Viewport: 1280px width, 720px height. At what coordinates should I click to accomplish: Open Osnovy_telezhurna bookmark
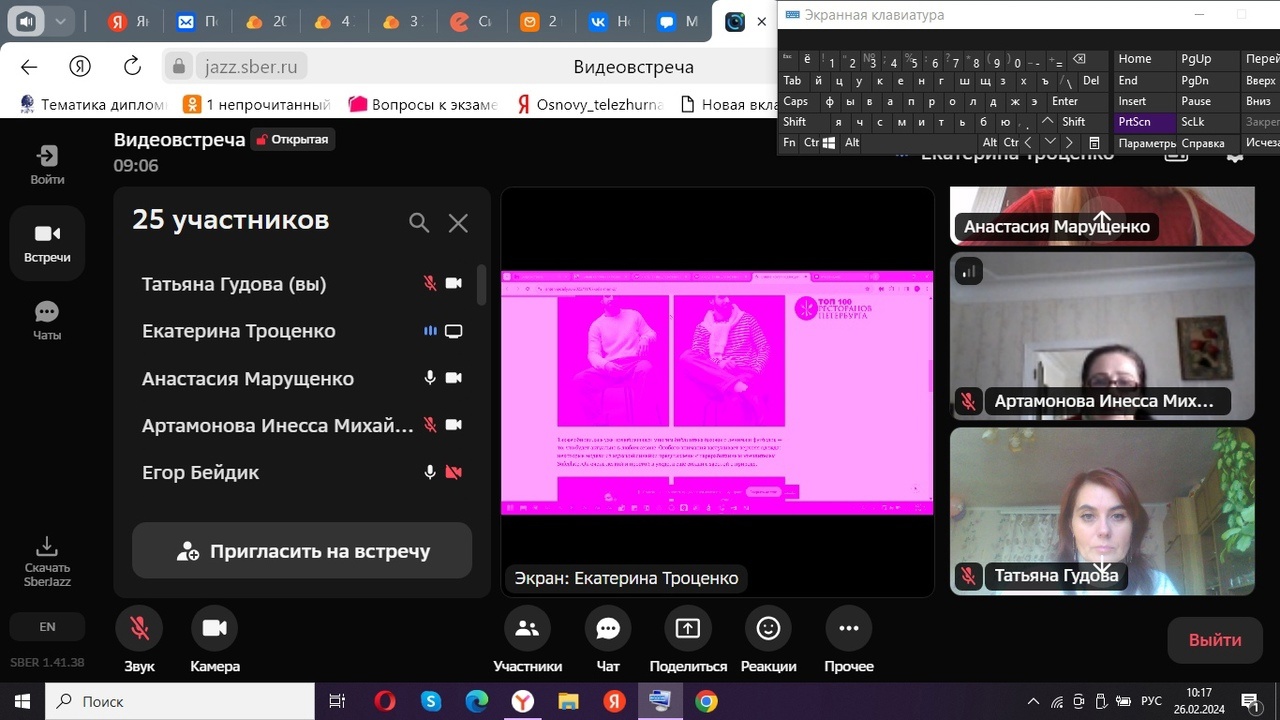point(589,104)
